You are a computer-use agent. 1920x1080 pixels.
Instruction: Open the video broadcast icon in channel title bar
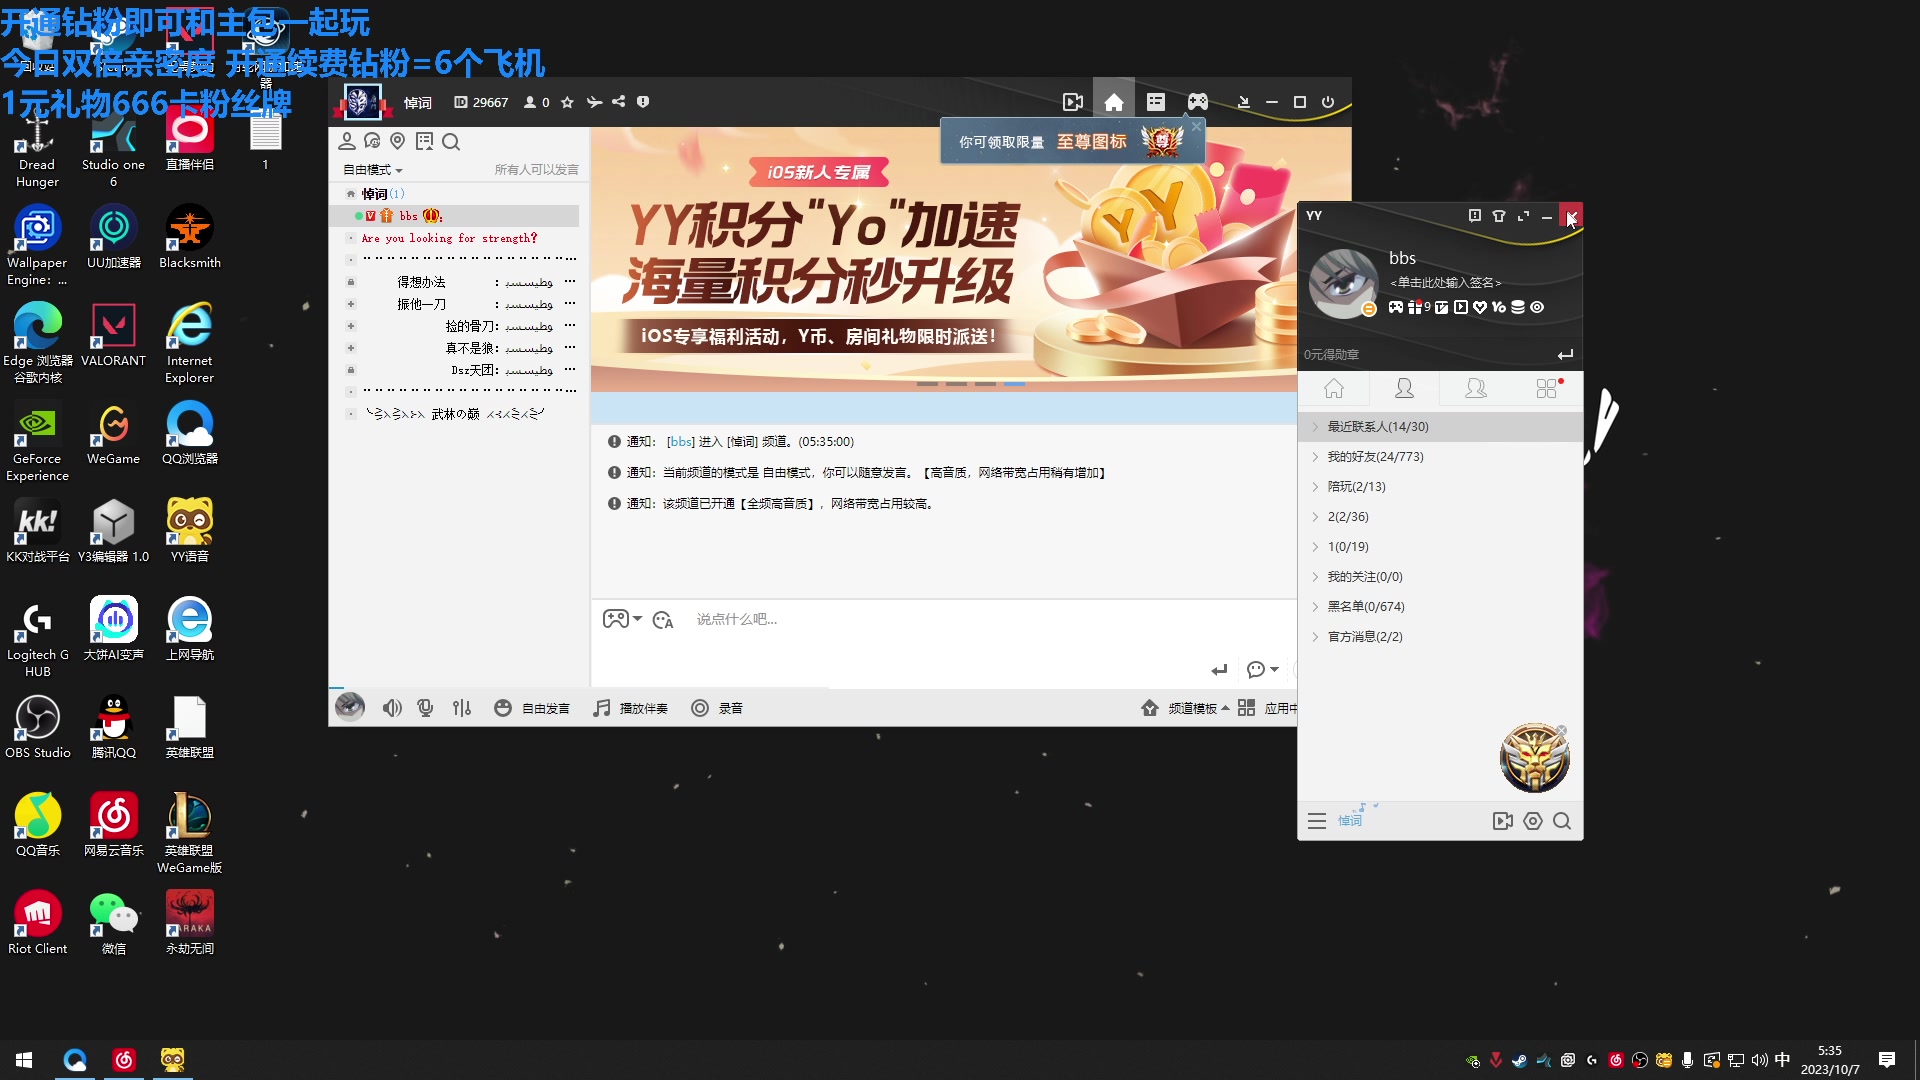pyautogui.click(x=1073, y=102)
